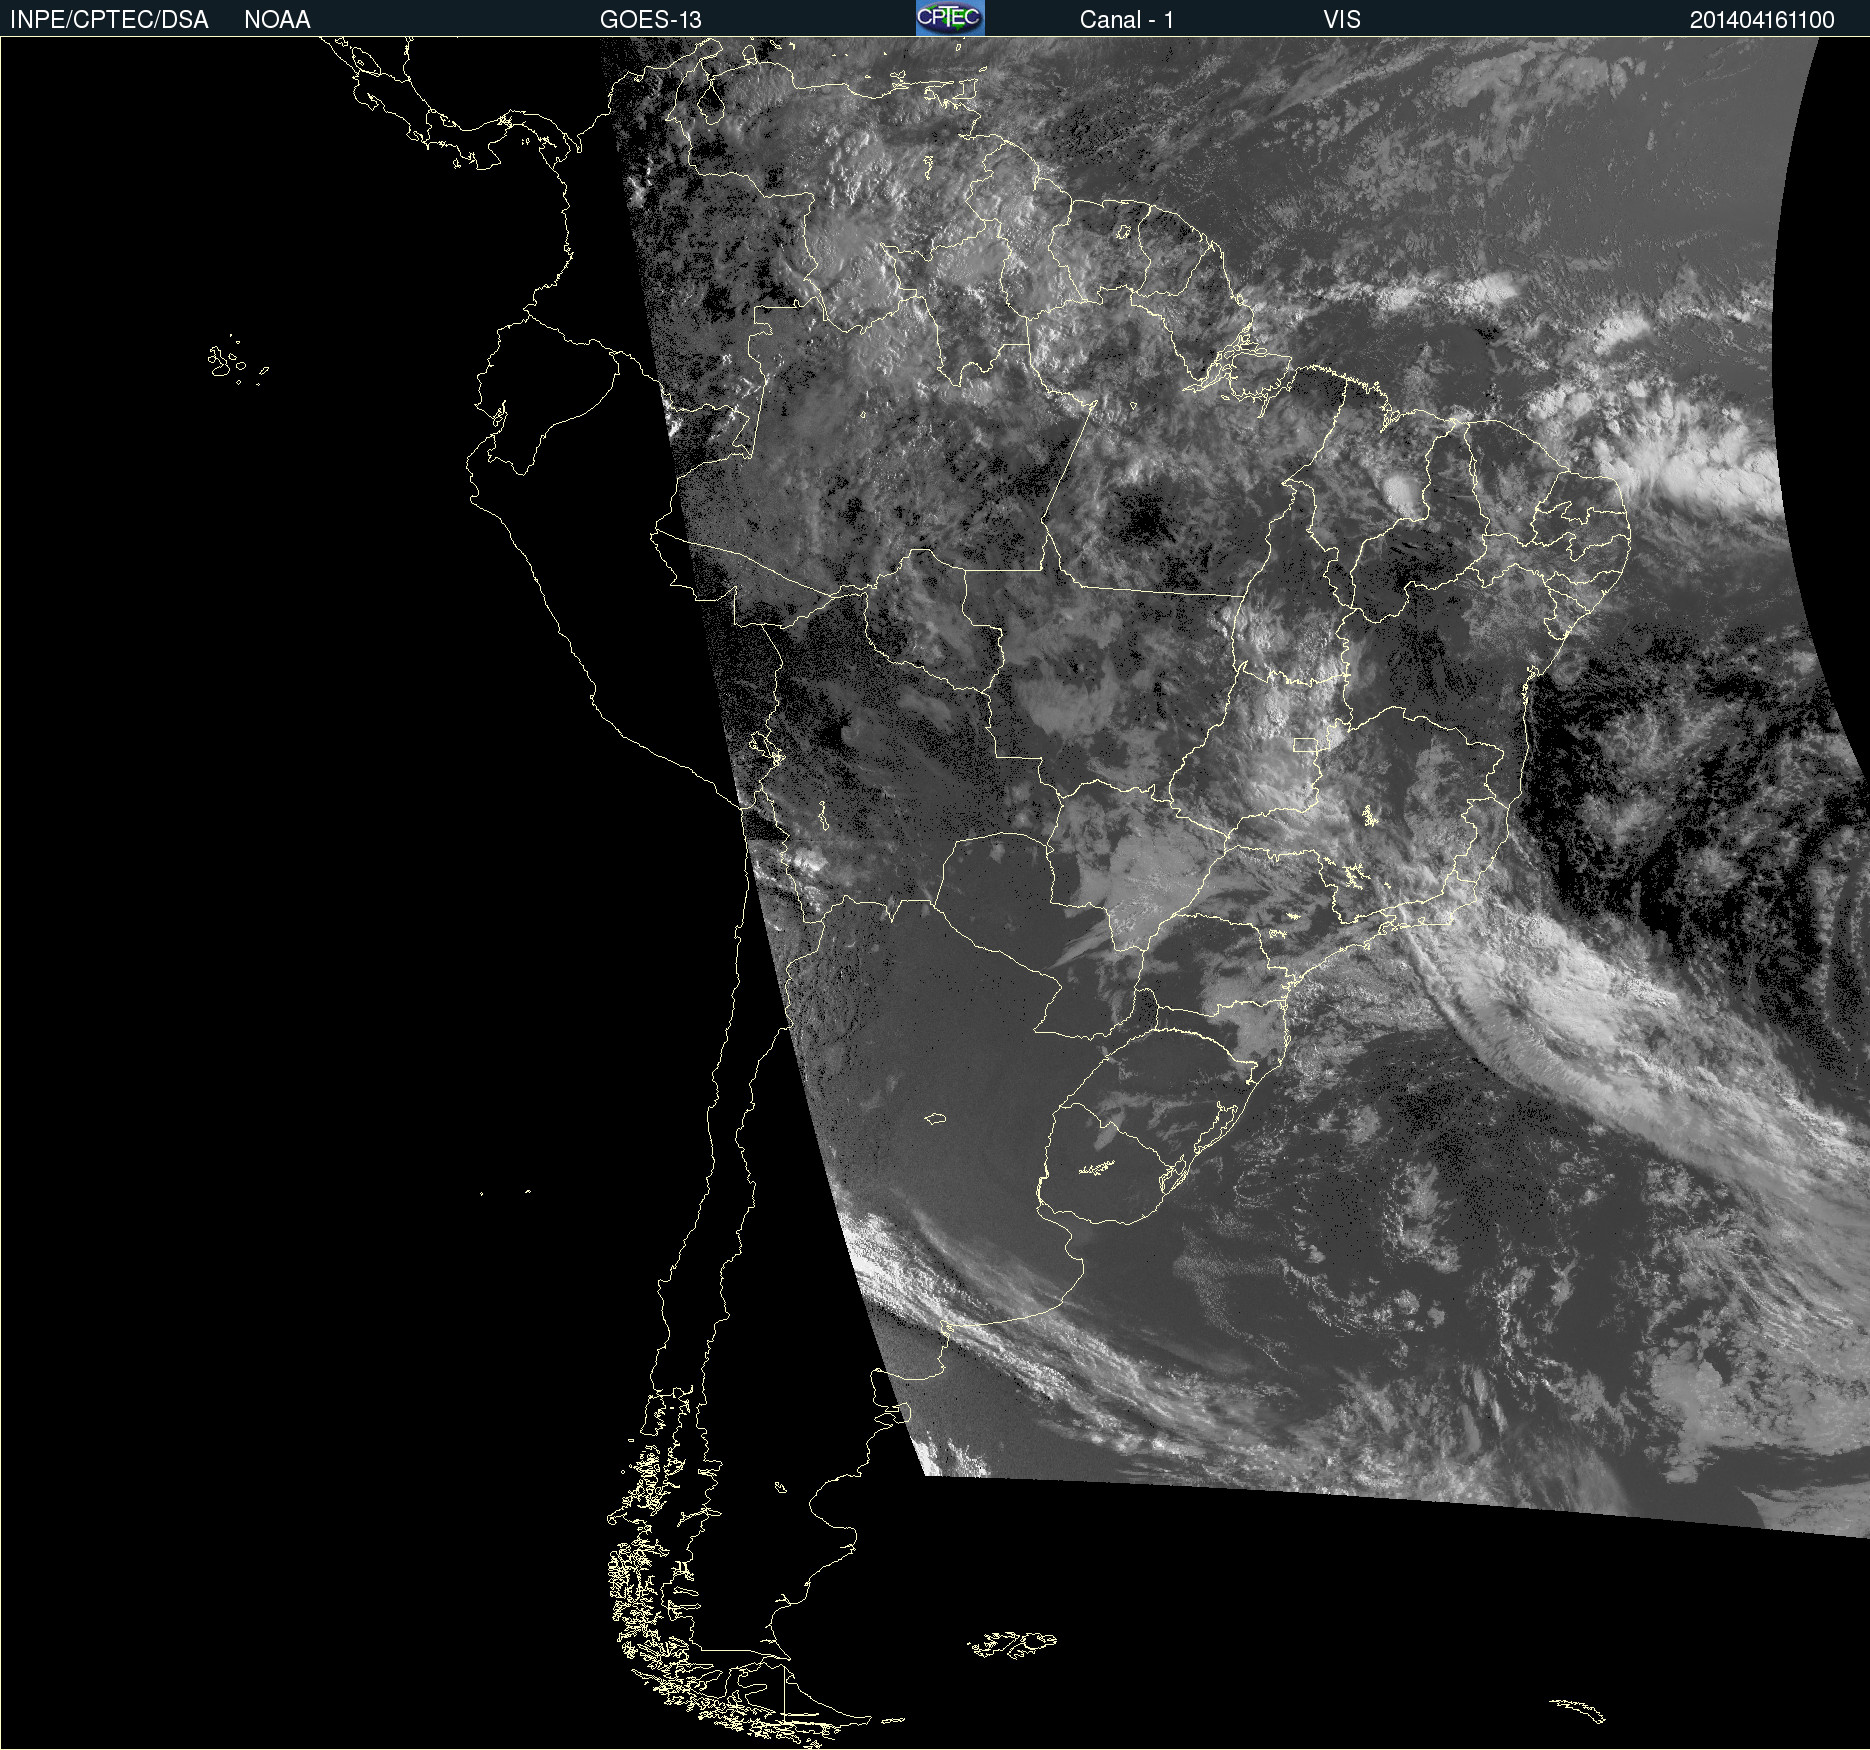Click the timestamp 201404161100

click(x=1762, y=20)
